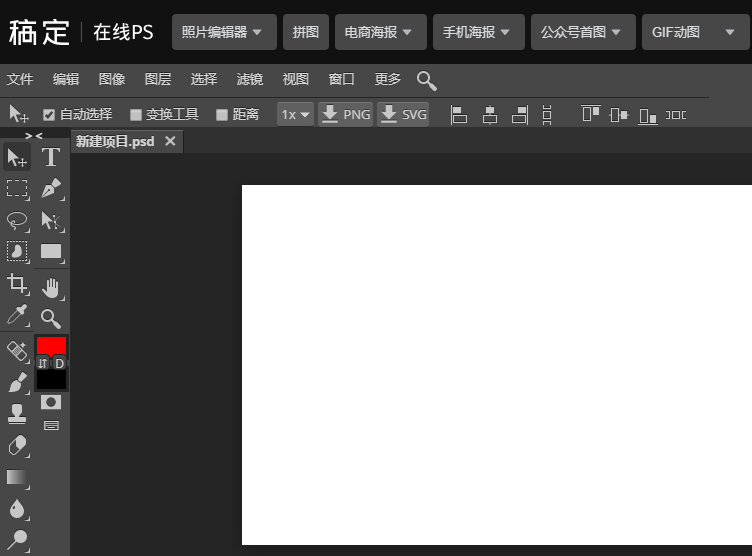752x556 pixels.
Task: Select the Pen tool
Action: [51, 189]
